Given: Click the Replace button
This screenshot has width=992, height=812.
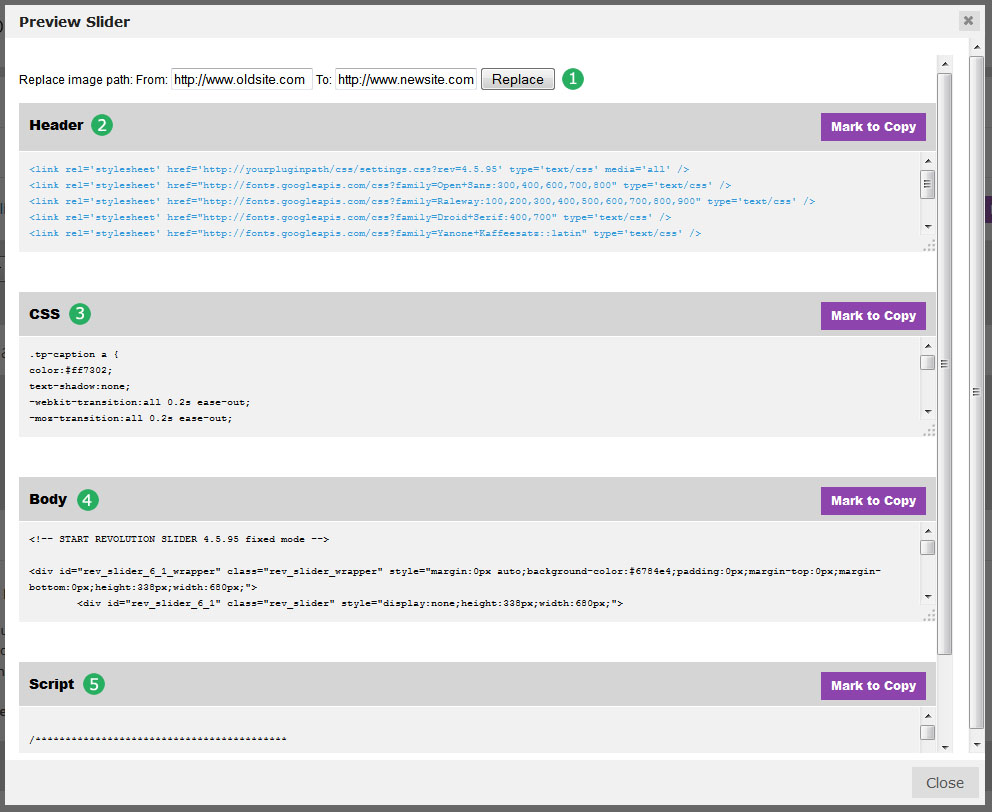Looking at the screenshot, I should (x=517, y=79).
